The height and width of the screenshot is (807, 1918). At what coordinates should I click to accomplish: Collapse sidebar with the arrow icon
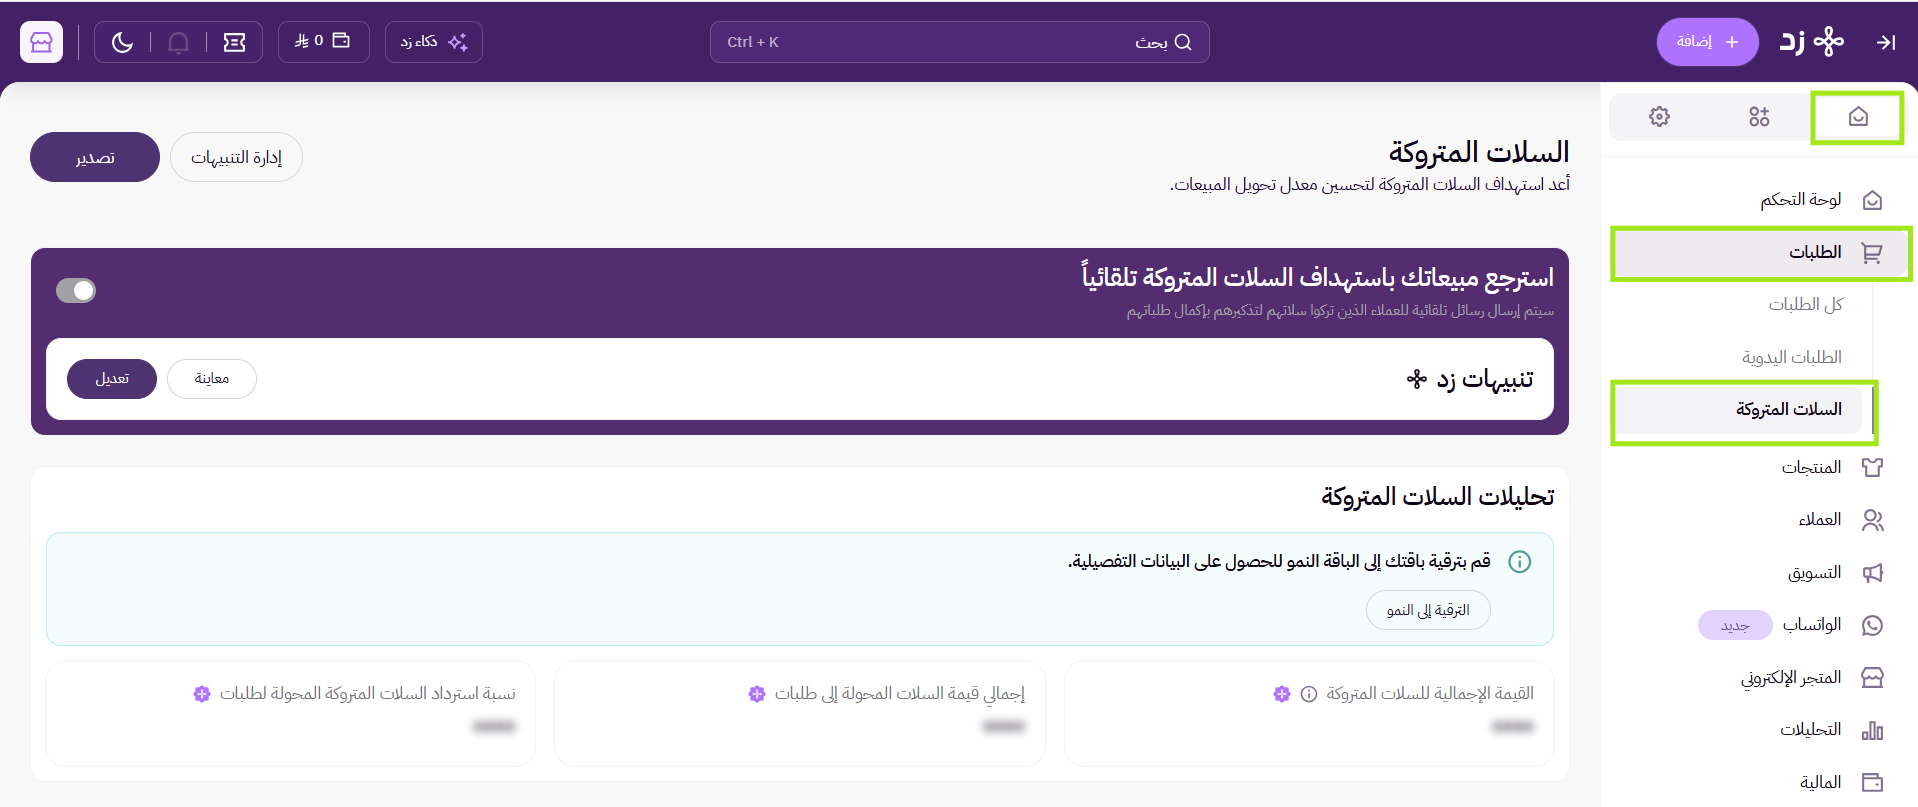[x=1886, y=42]
